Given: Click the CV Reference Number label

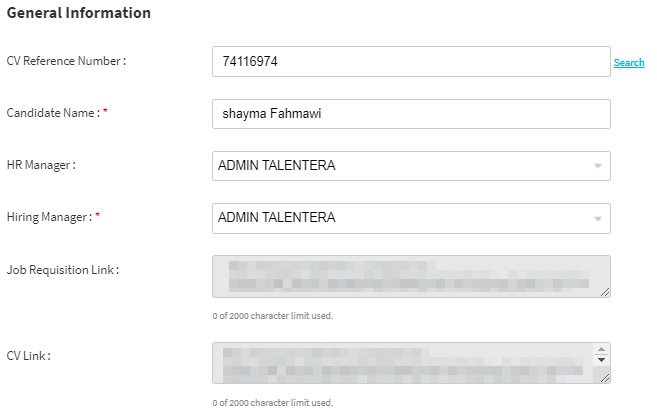Looking at the screenshot, I should pos(67,61).
